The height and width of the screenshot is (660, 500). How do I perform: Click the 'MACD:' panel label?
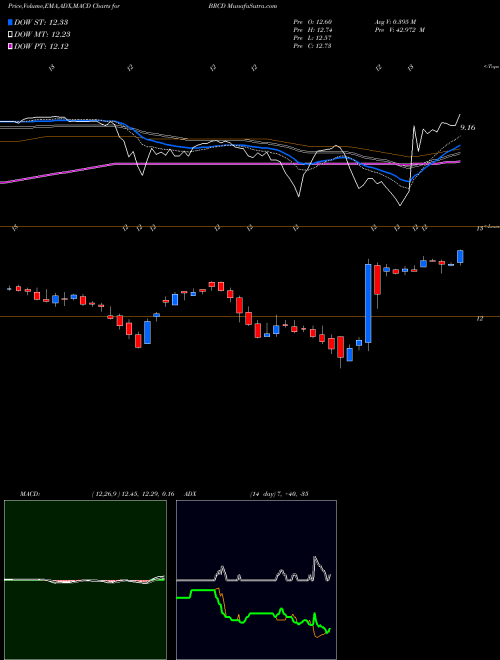pos(30,494)
